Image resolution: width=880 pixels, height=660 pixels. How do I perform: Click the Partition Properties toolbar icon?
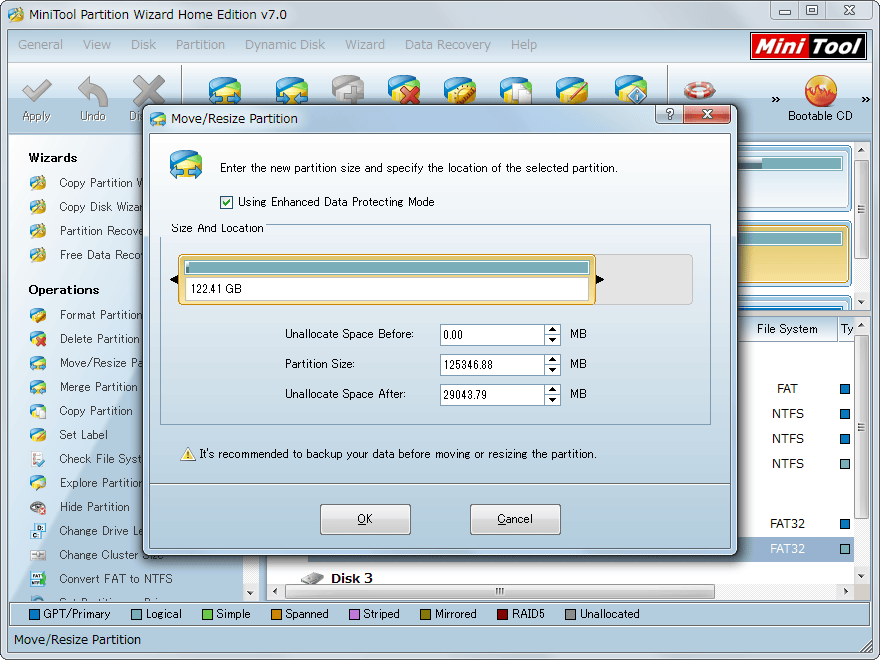(631, 90)
